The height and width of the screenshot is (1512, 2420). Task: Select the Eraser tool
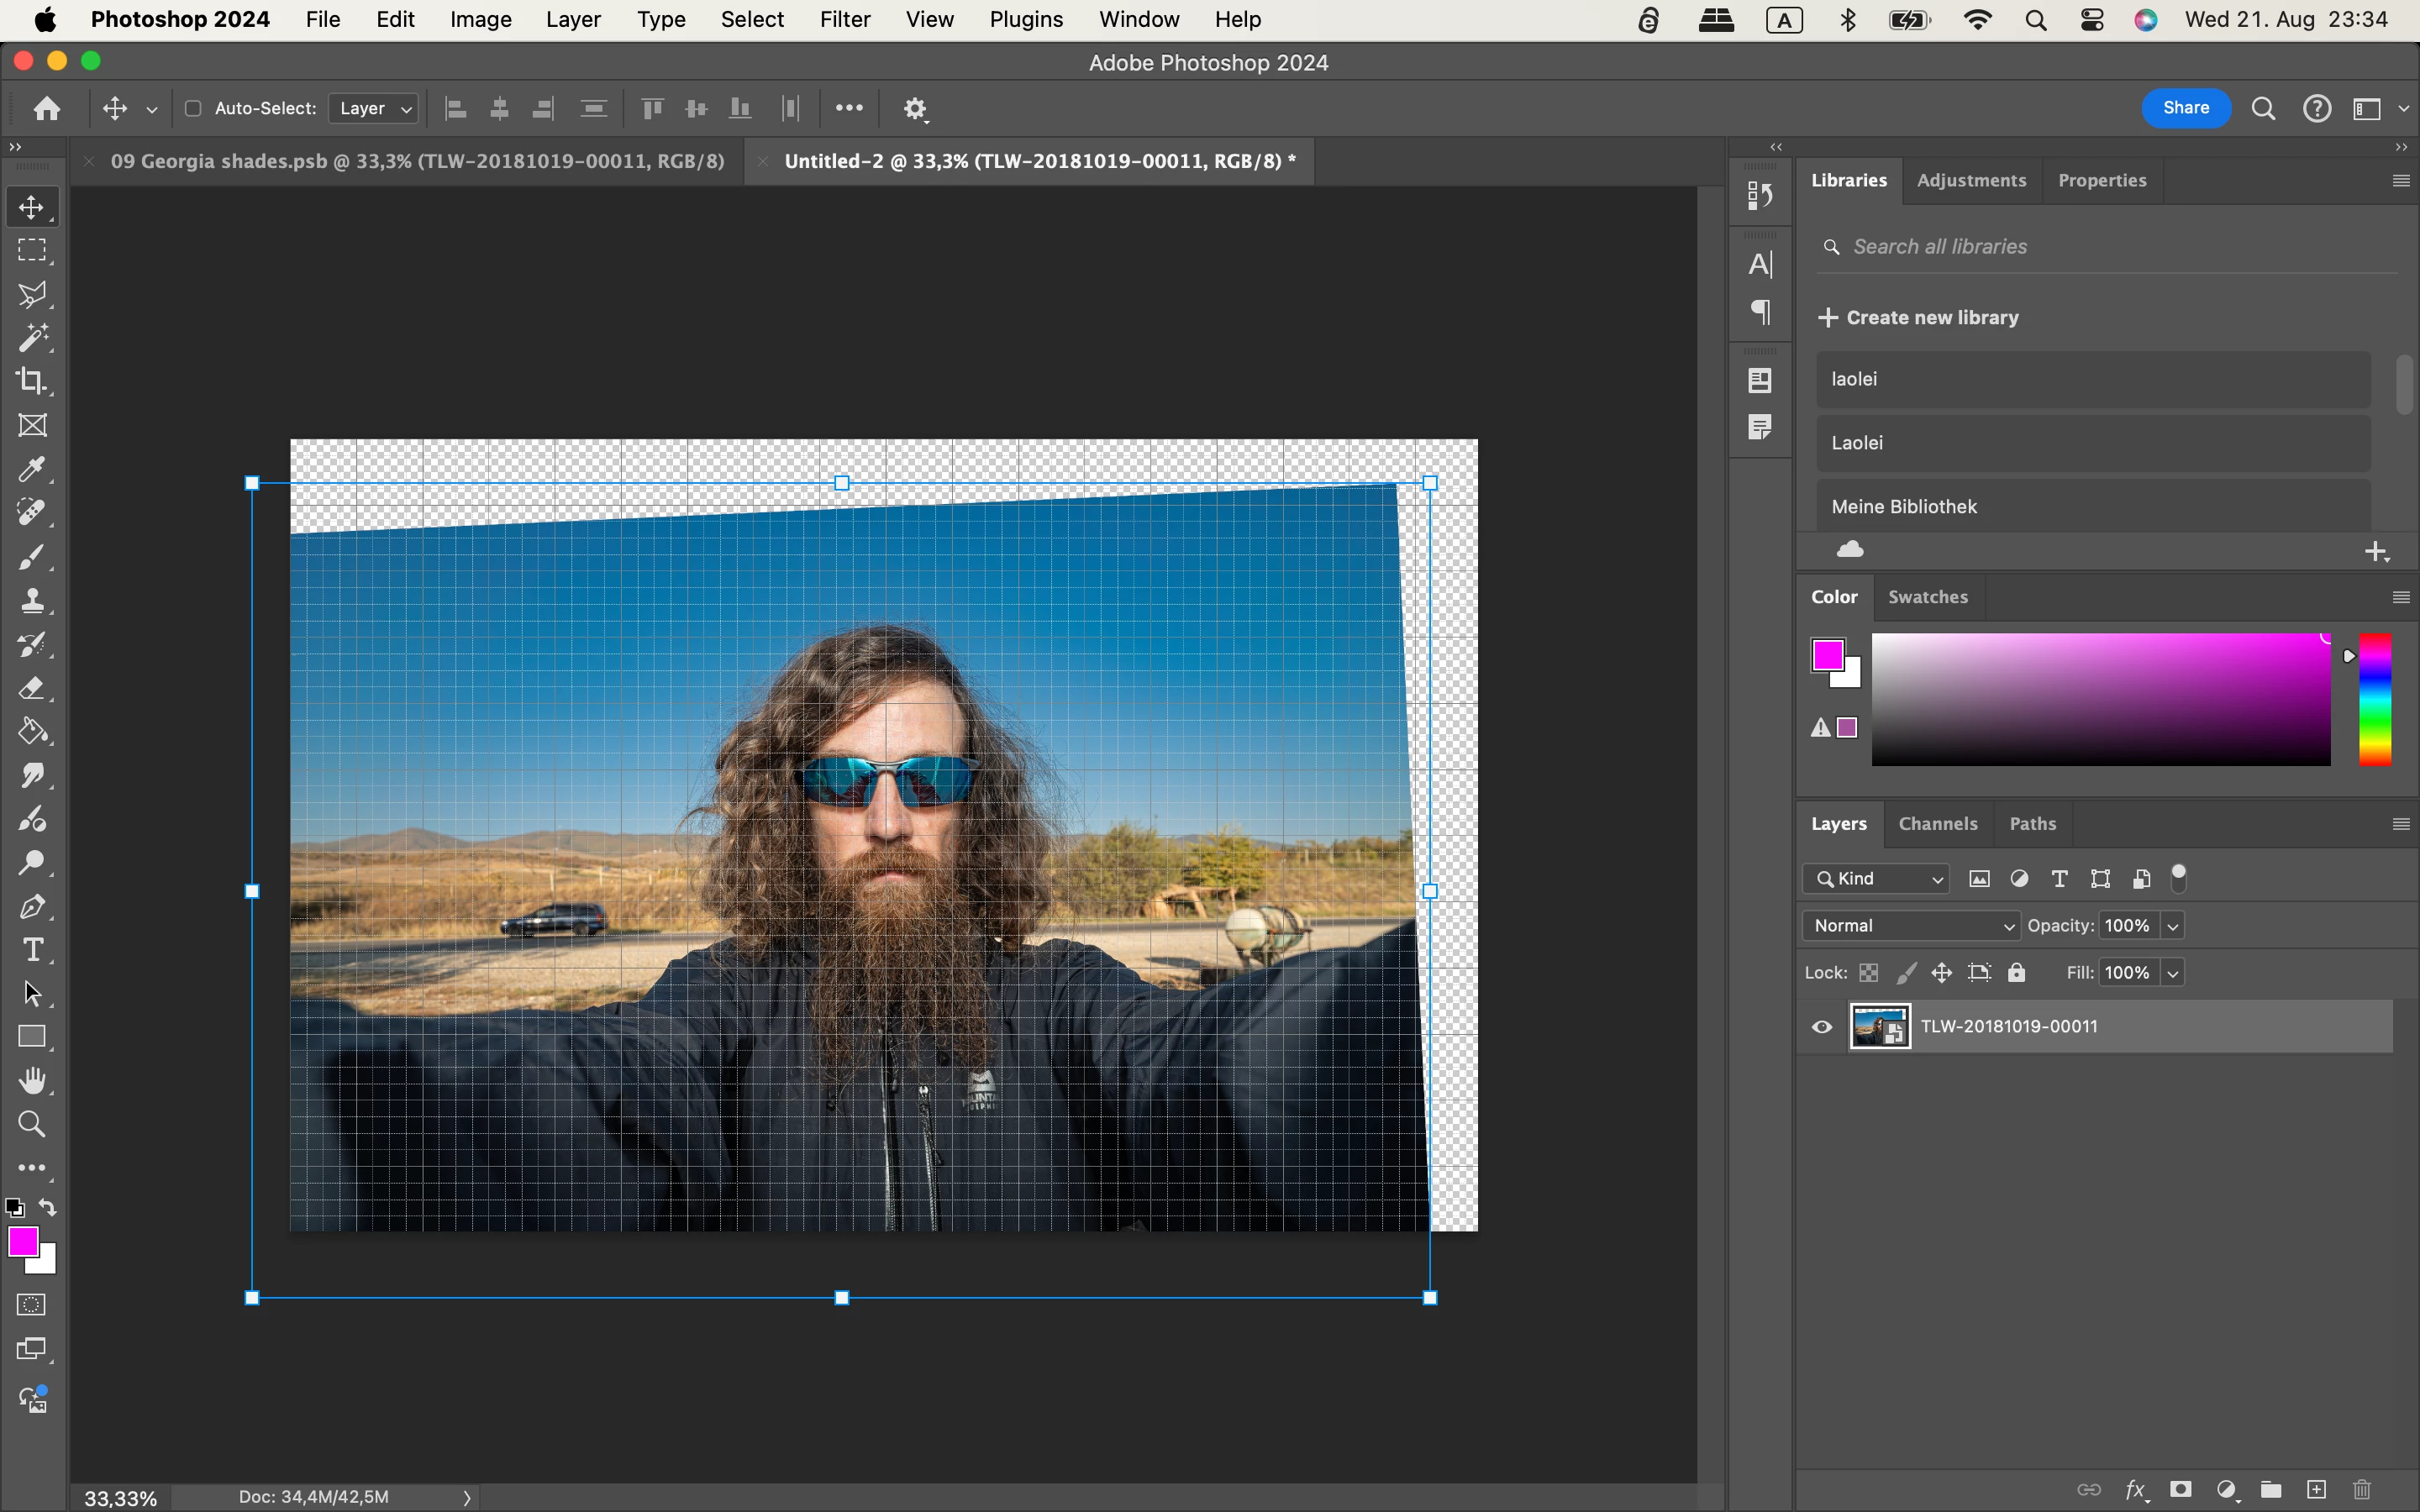32,688
